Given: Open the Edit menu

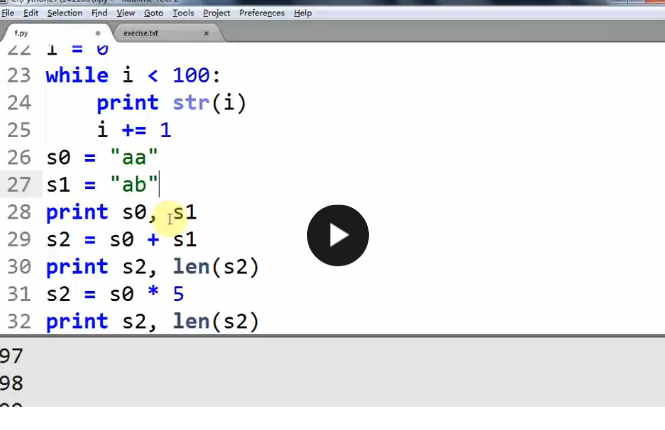Looking at the screenshot, I should [x=31, y=13].
